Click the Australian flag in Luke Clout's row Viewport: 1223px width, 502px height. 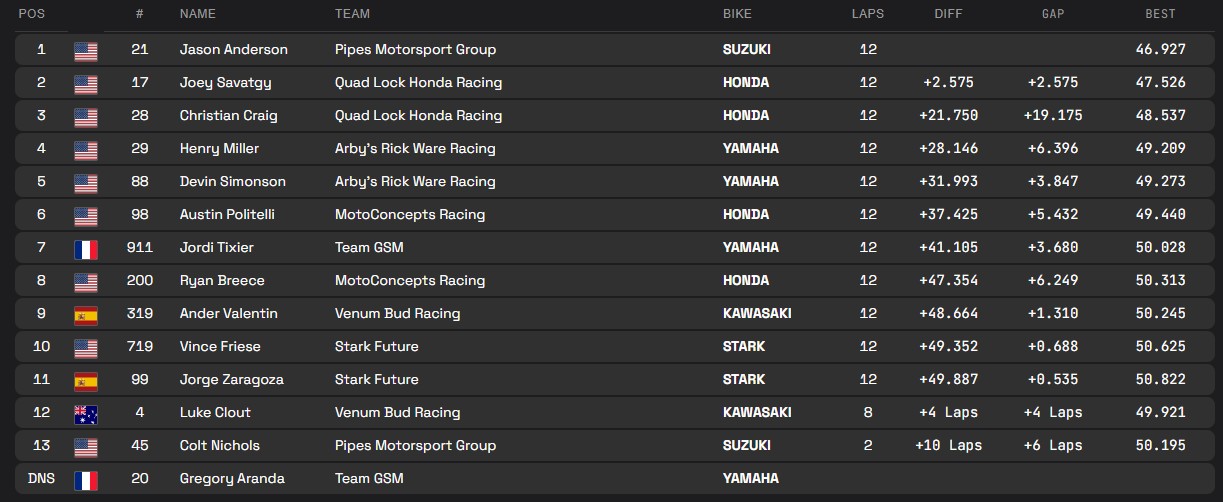click(x=86, y=413)
